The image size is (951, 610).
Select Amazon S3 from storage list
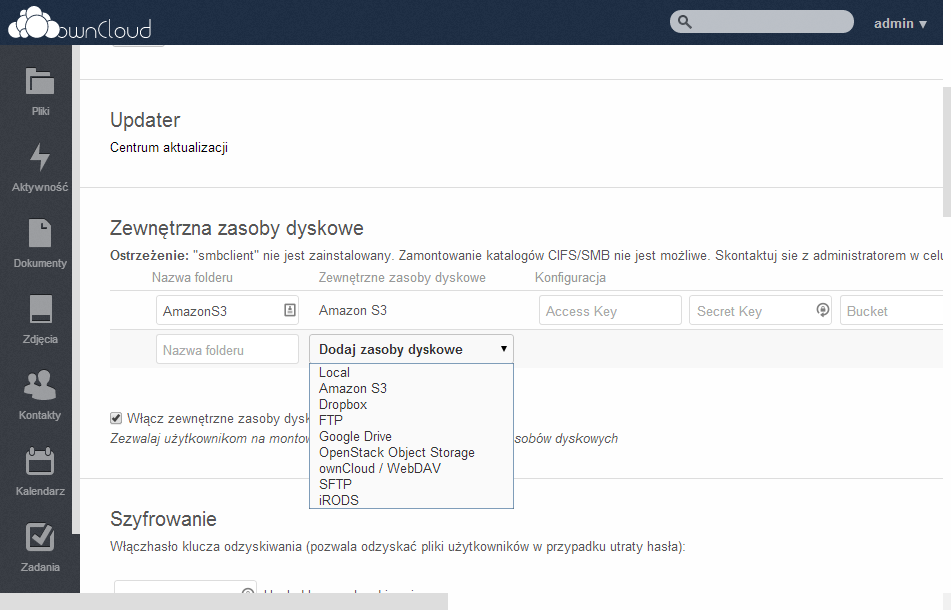[411, 388]
